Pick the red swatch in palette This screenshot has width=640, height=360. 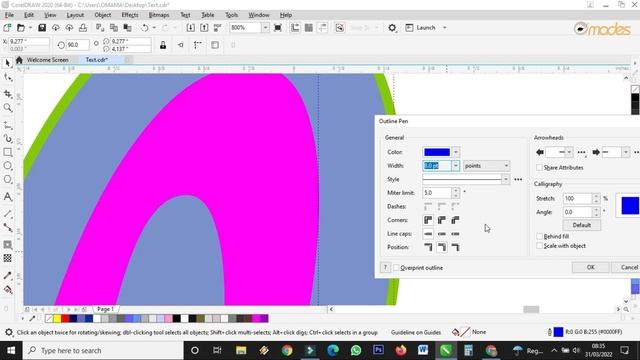pyautogui.click(x=65, y=318)
